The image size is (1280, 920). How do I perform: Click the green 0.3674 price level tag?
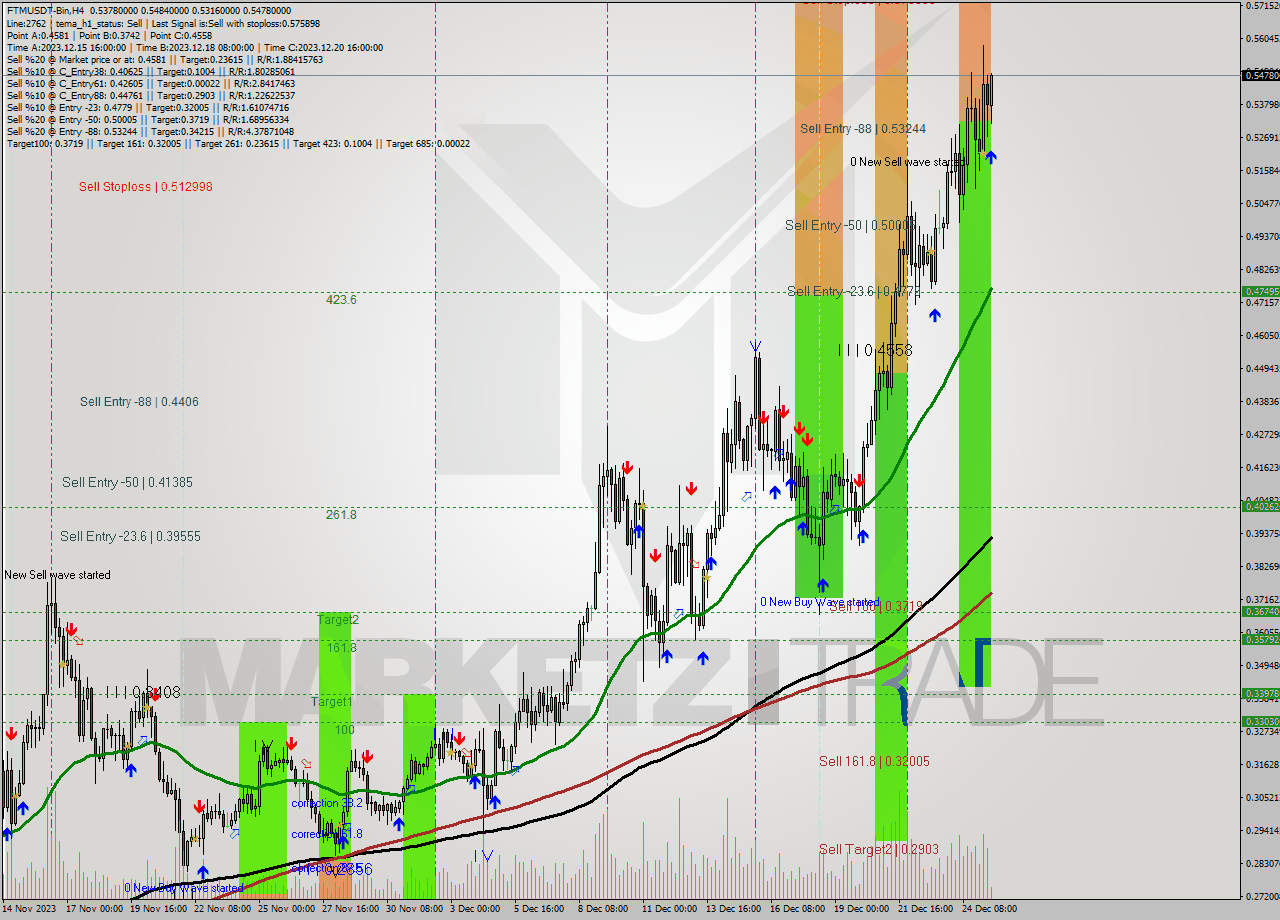click(x=1260, y=611)
